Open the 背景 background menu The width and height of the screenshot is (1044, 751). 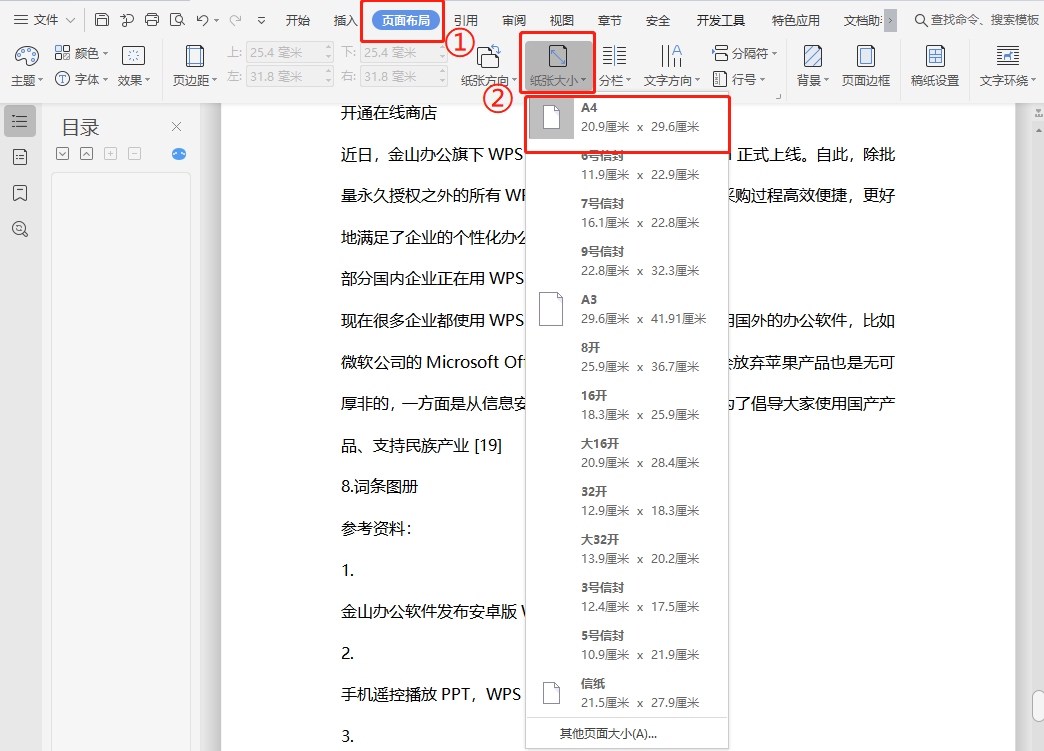813,65
